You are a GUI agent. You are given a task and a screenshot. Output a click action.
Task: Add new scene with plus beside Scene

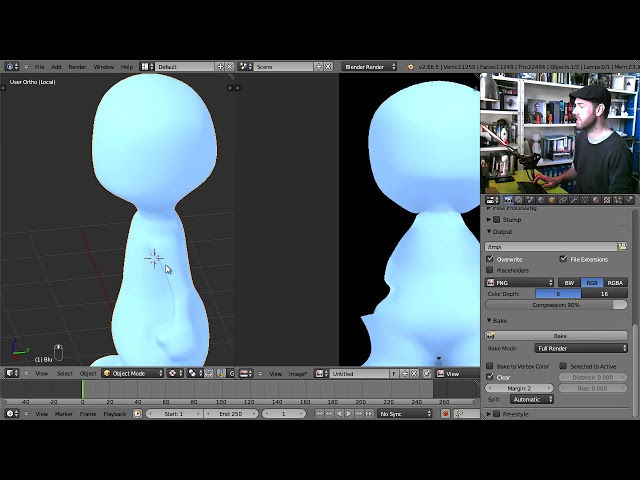click(319, 67)
